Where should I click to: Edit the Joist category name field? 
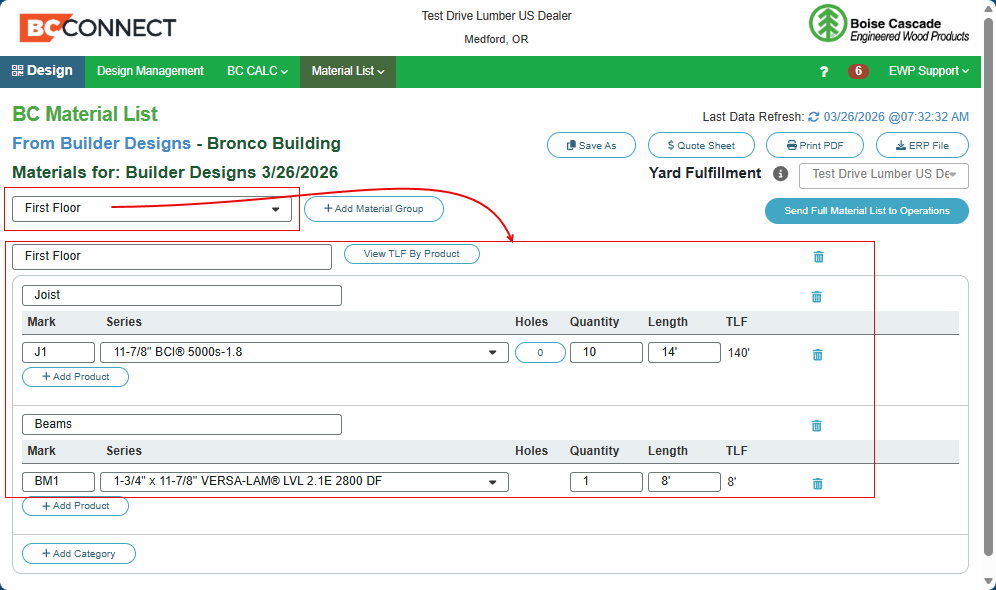click(x=182, y=295)
